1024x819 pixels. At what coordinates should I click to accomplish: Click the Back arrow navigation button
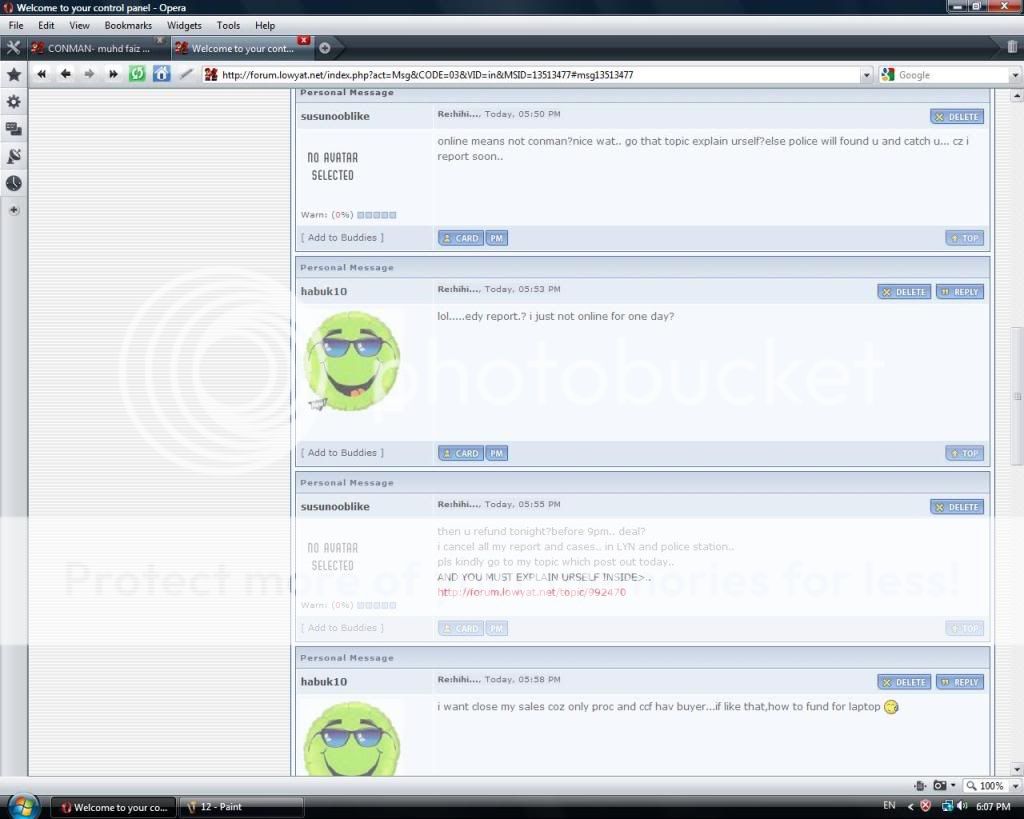click(66, 74)
